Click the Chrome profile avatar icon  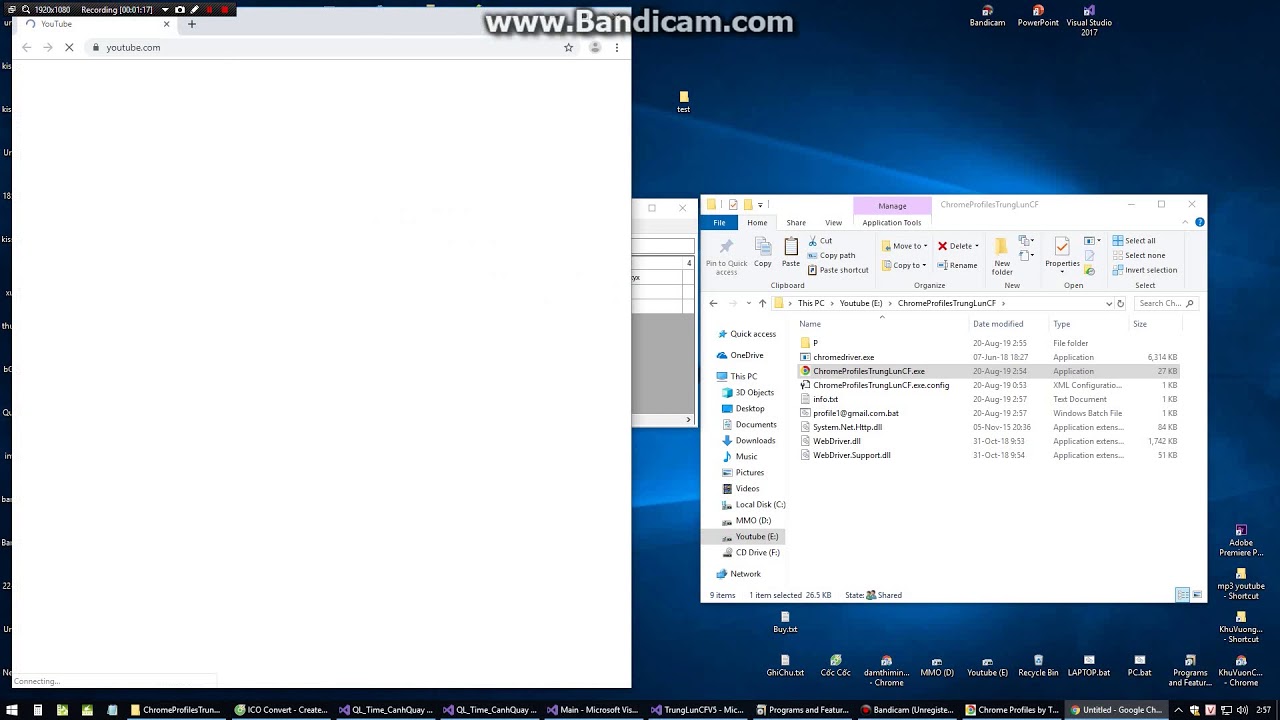click(x=595, y=47)
